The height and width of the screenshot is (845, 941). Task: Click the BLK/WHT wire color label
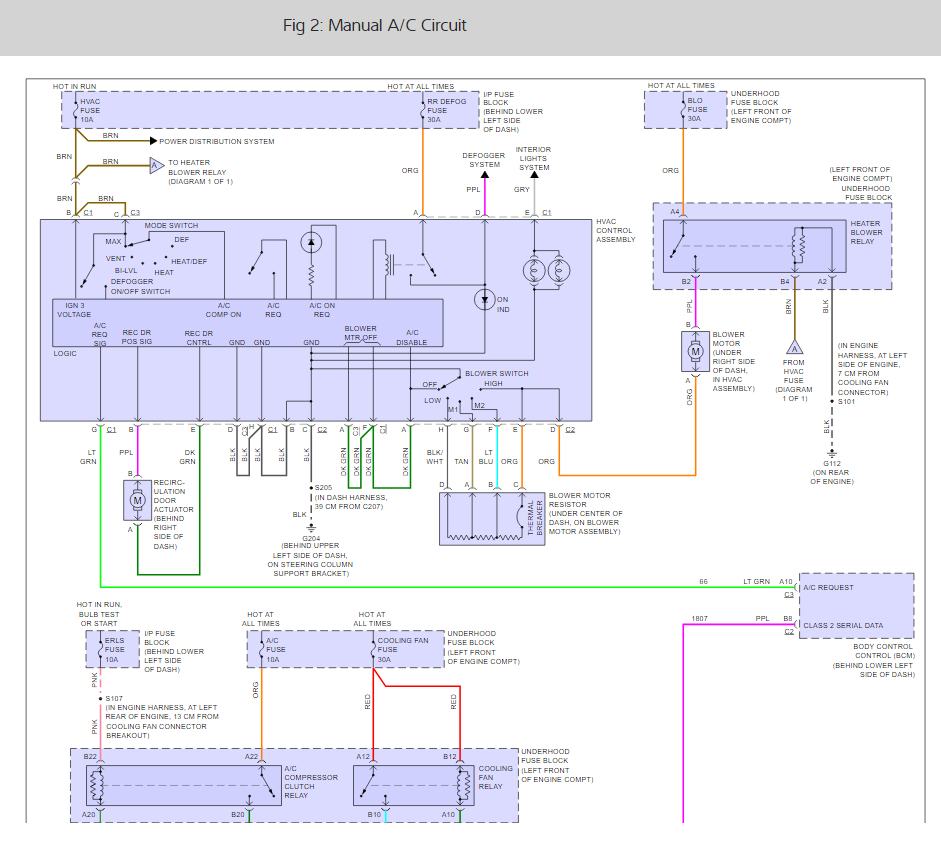(x=435, y=457)
